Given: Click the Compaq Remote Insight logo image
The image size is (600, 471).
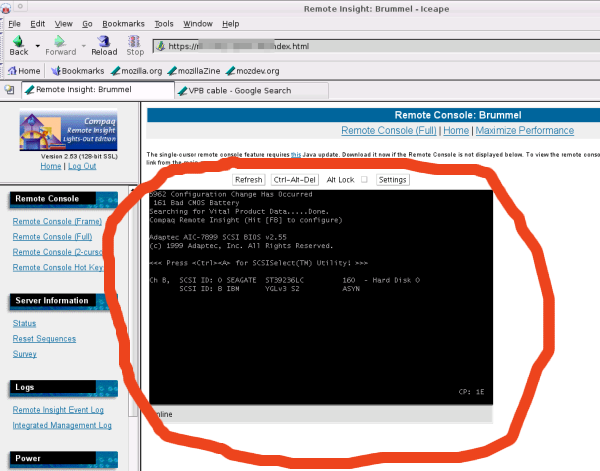Looking at the screenshot, I should click(x=68, y=130).
